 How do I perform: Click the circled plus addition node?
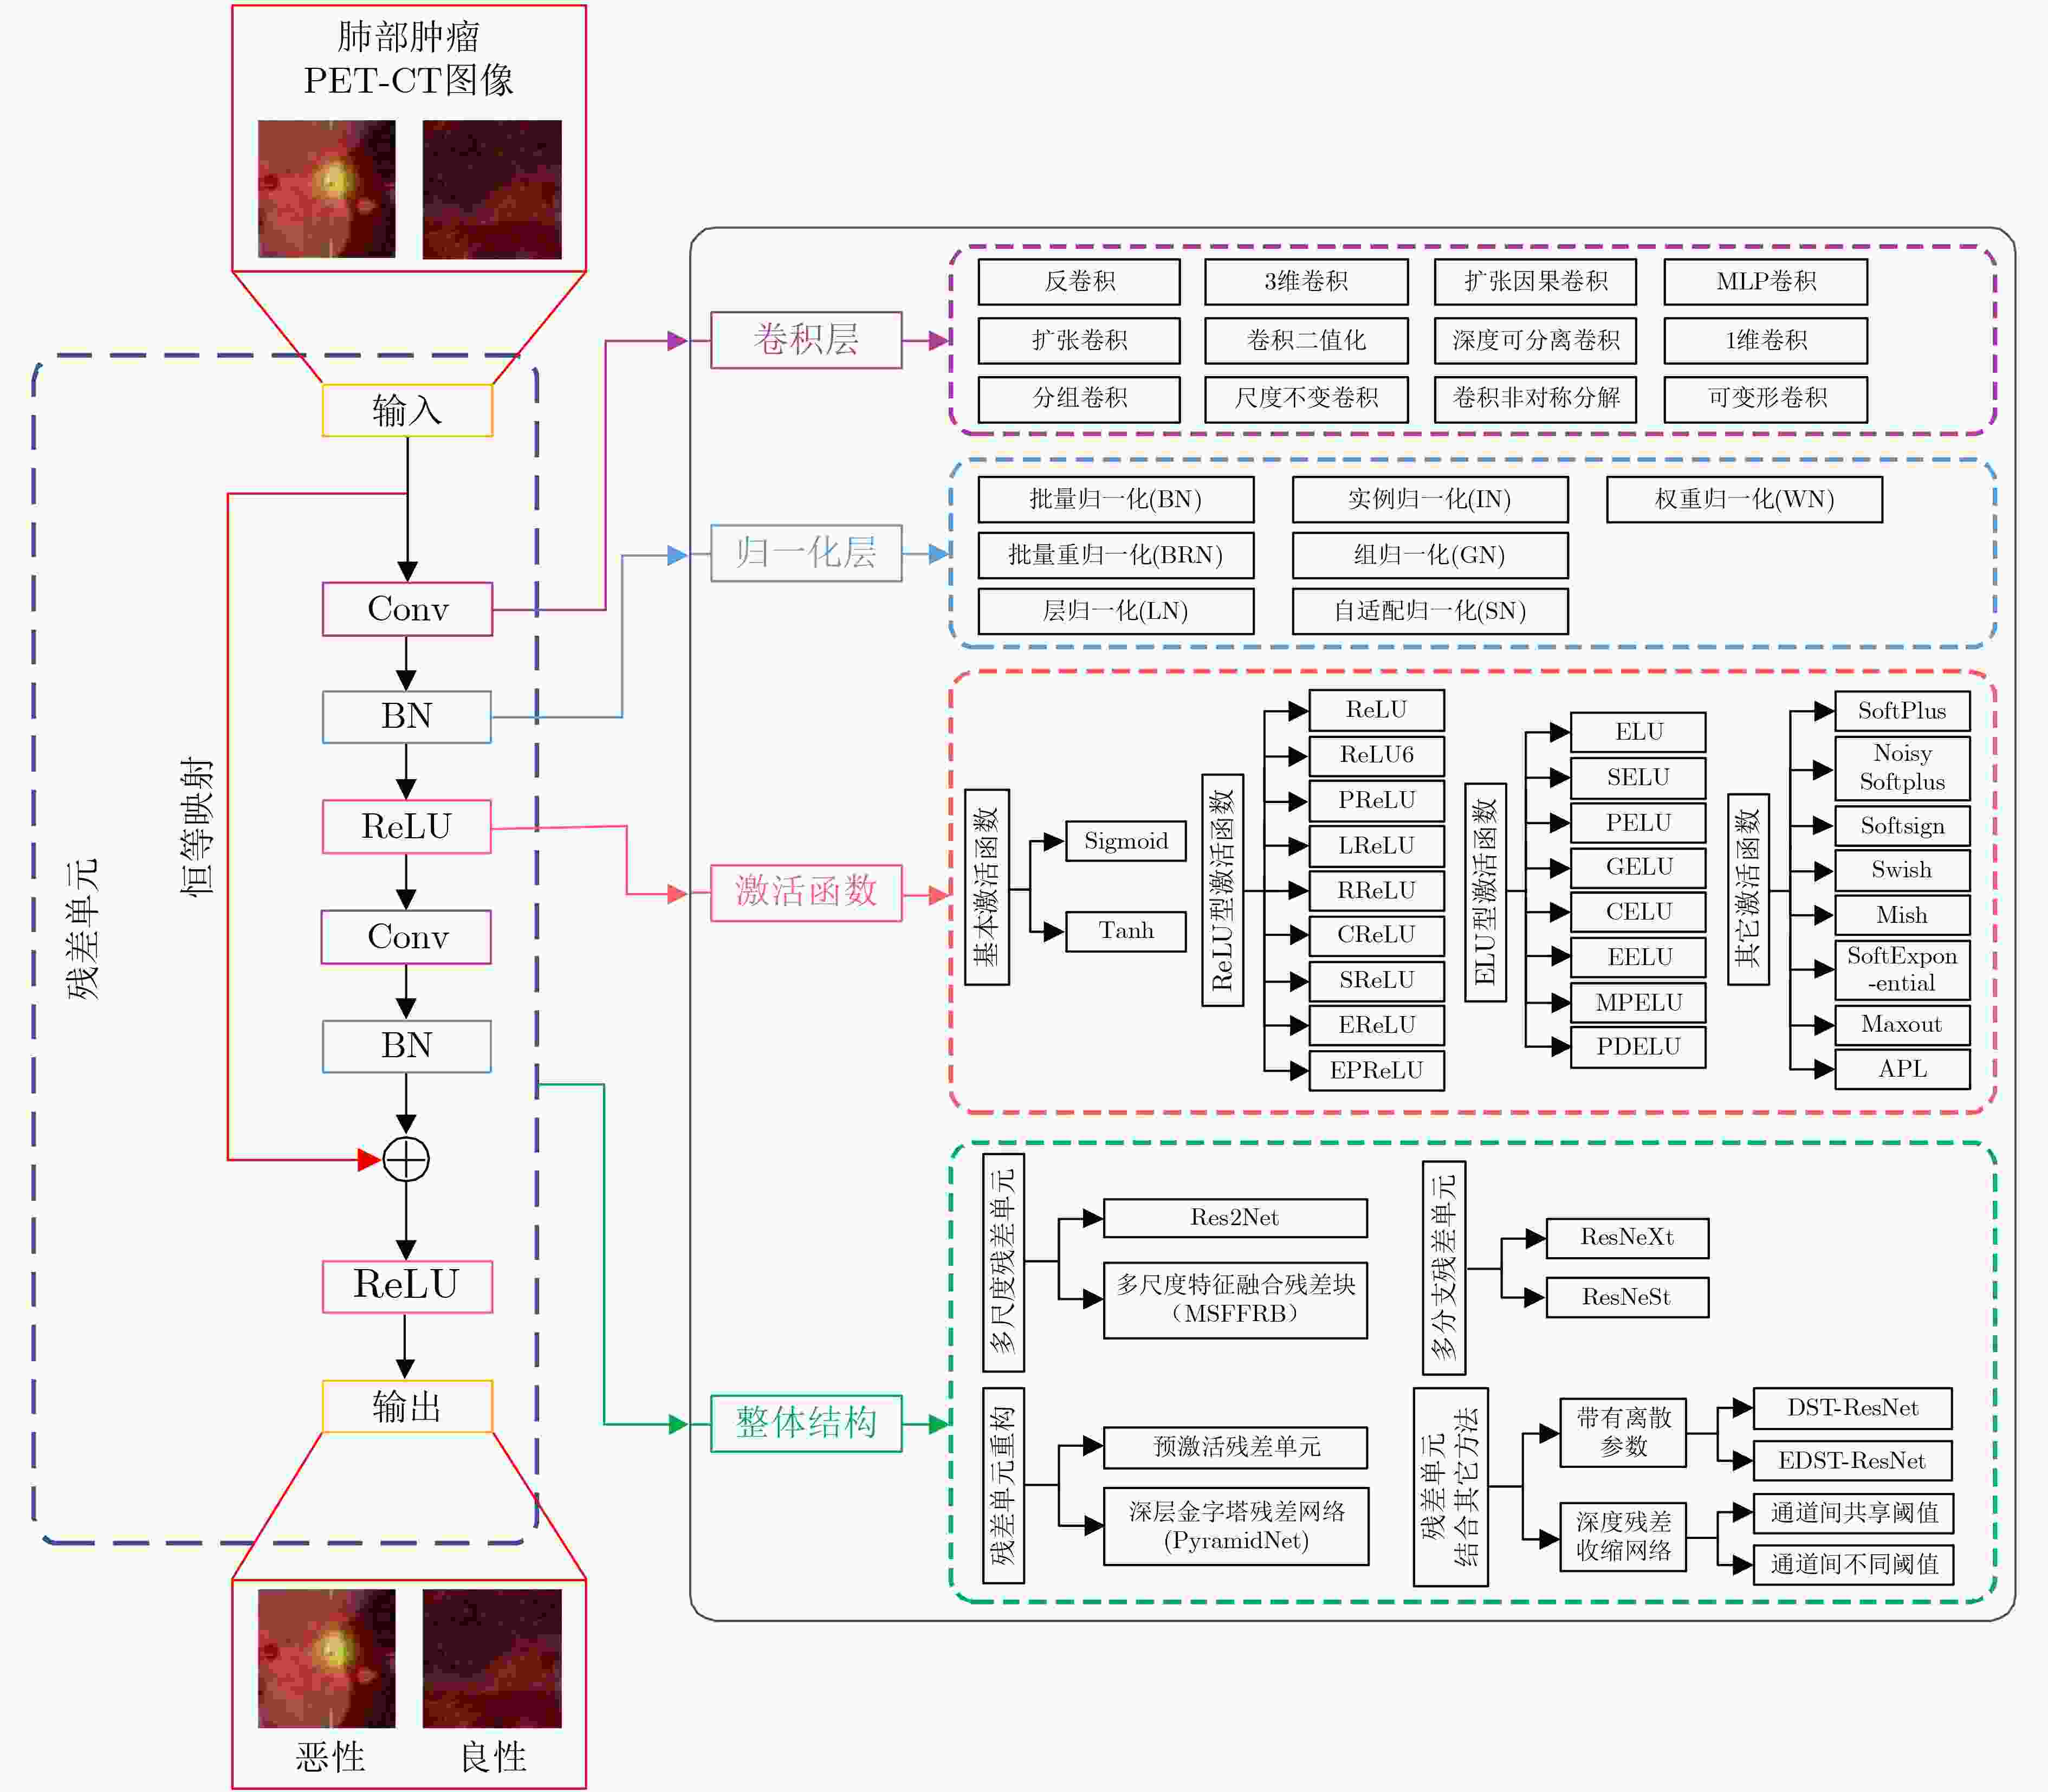[x=406, y=1160]
